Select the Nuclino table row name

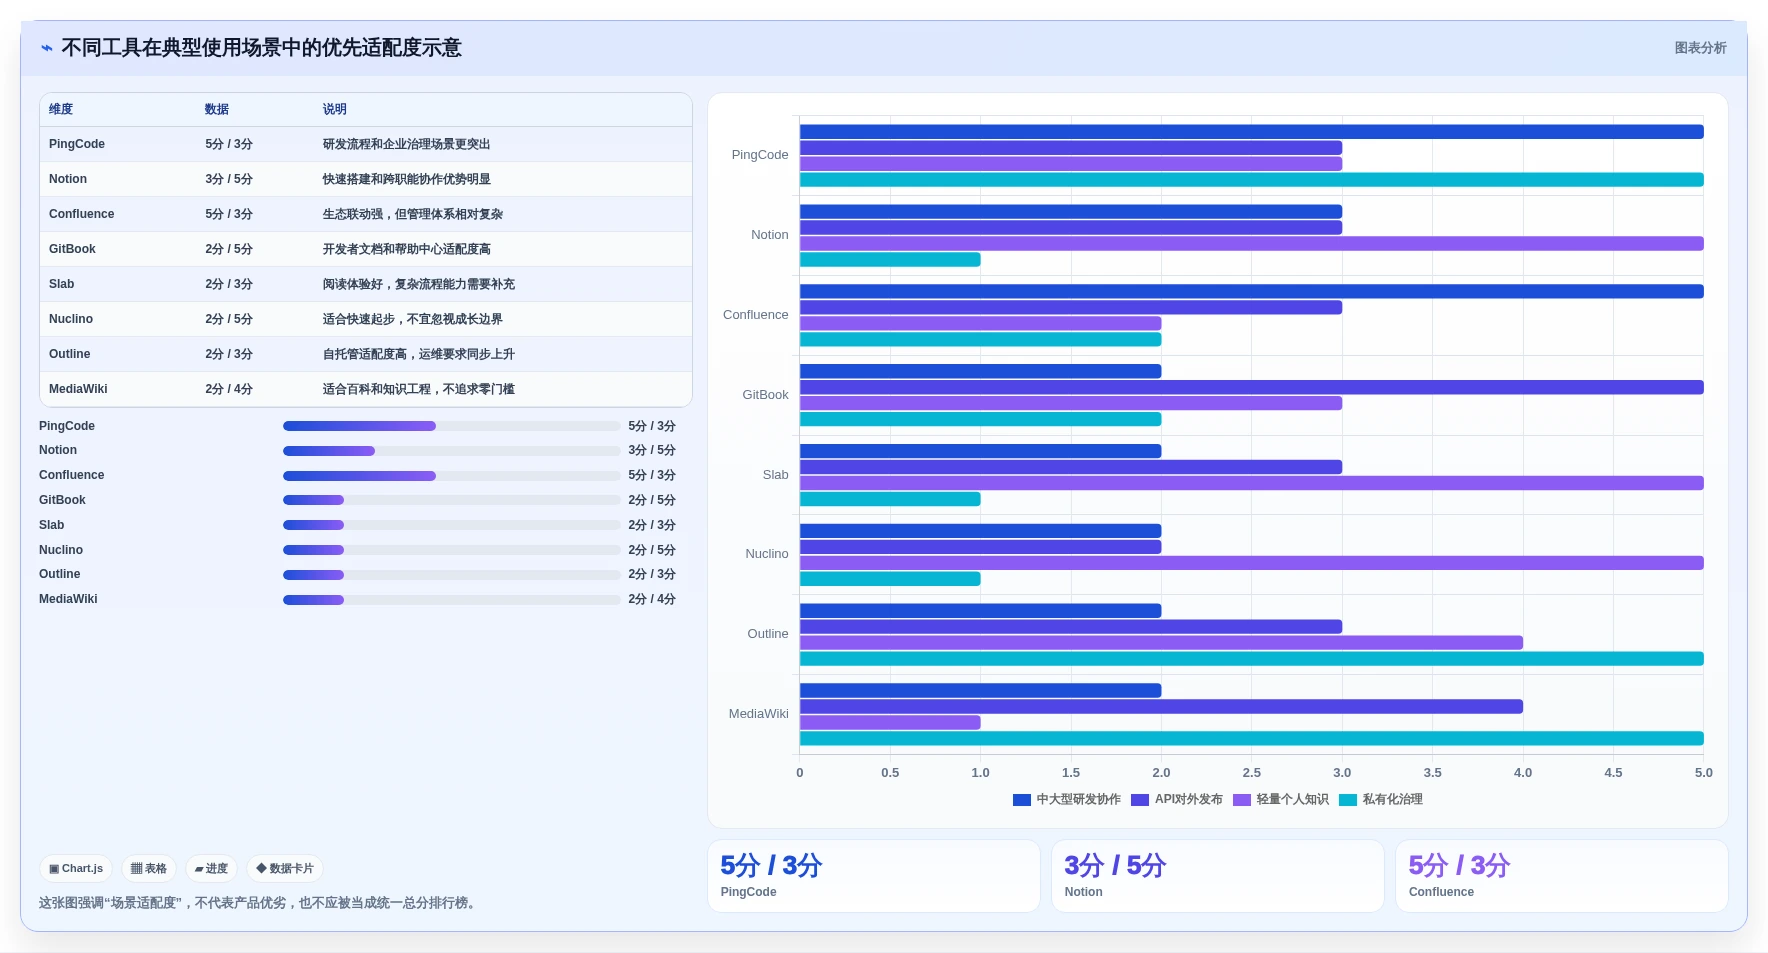click(x=71, y=319)
